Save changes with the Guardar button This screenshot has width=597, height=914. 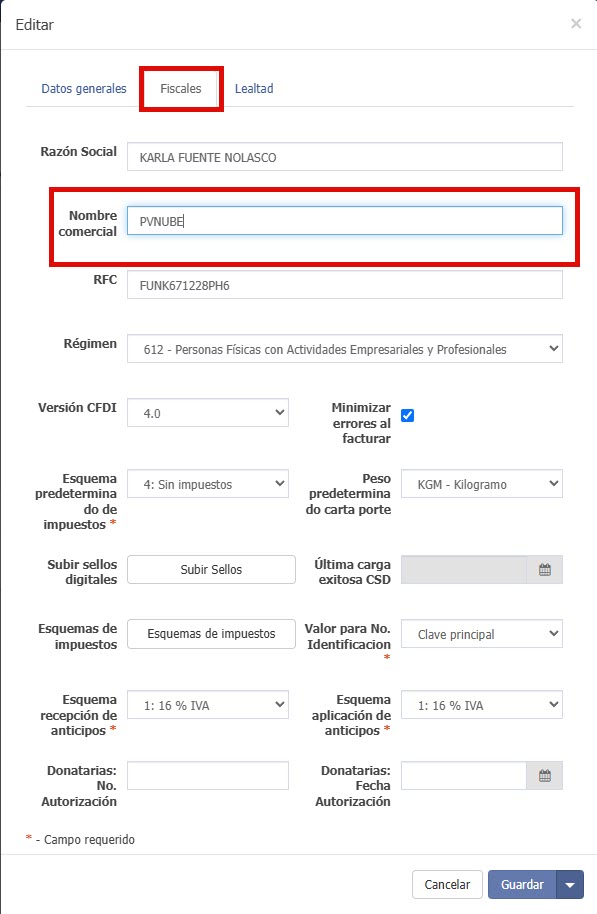click(522, 885)
